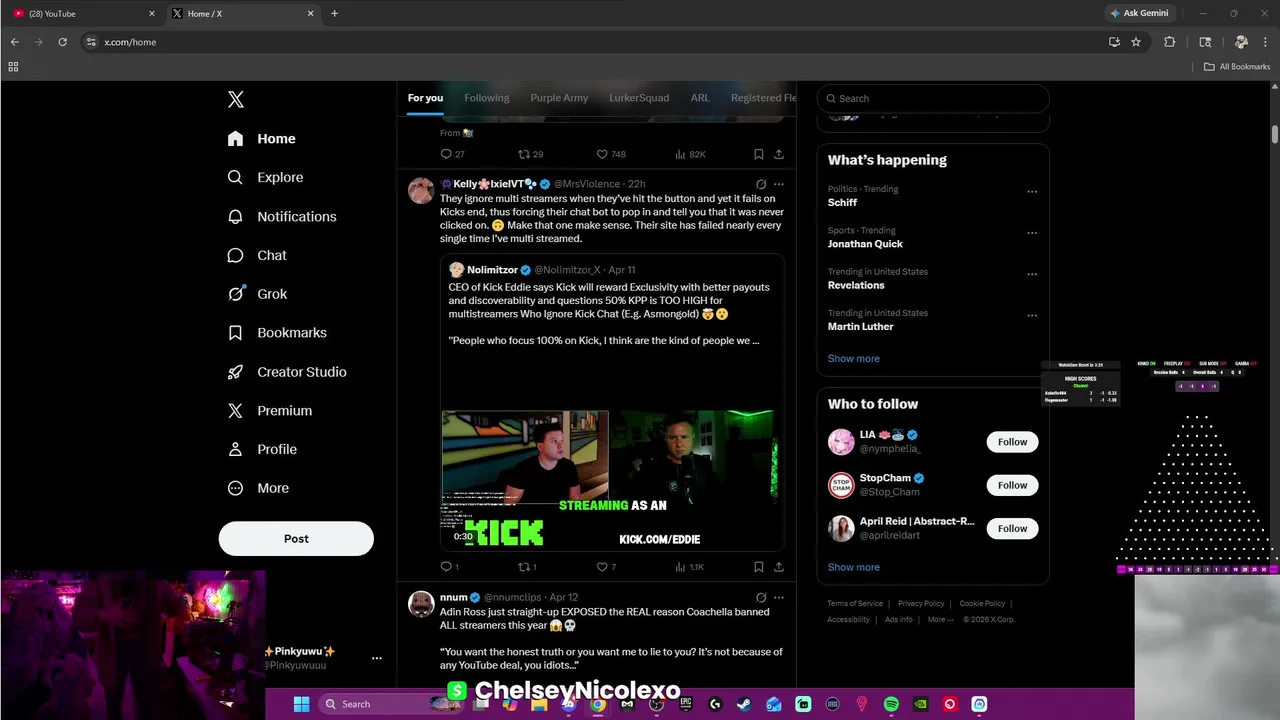Open Home from the X sidebar

coord(261,139)
